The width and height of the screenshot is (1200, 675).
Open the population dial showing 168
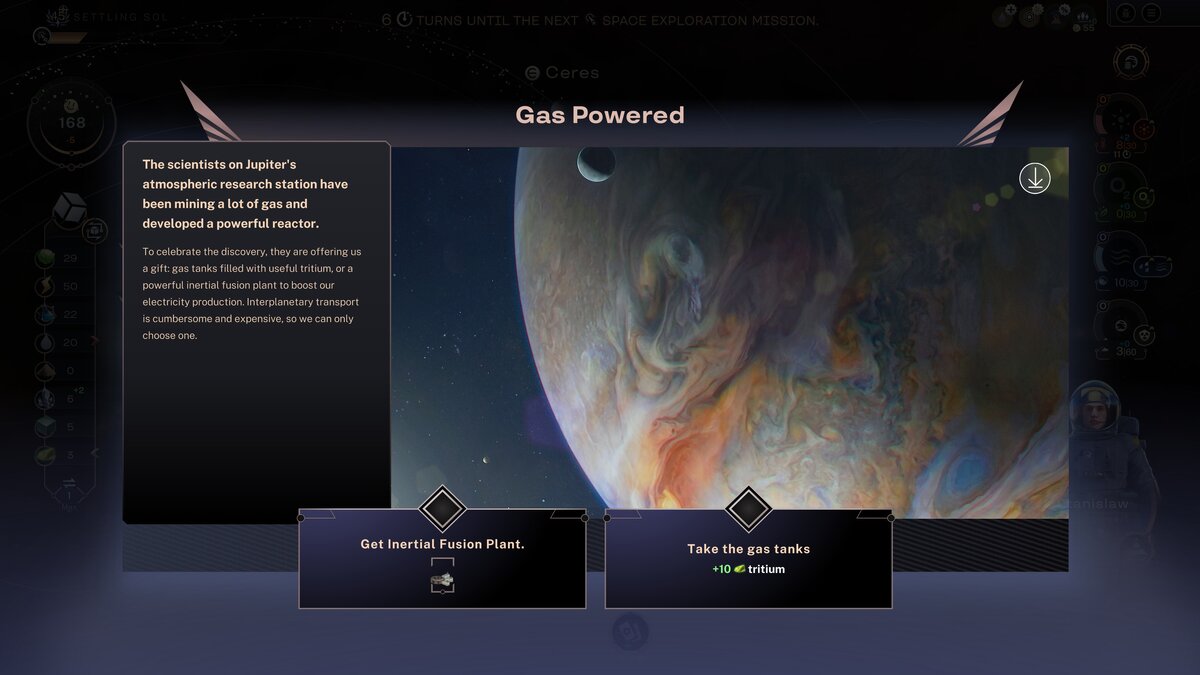coord(72,125)
